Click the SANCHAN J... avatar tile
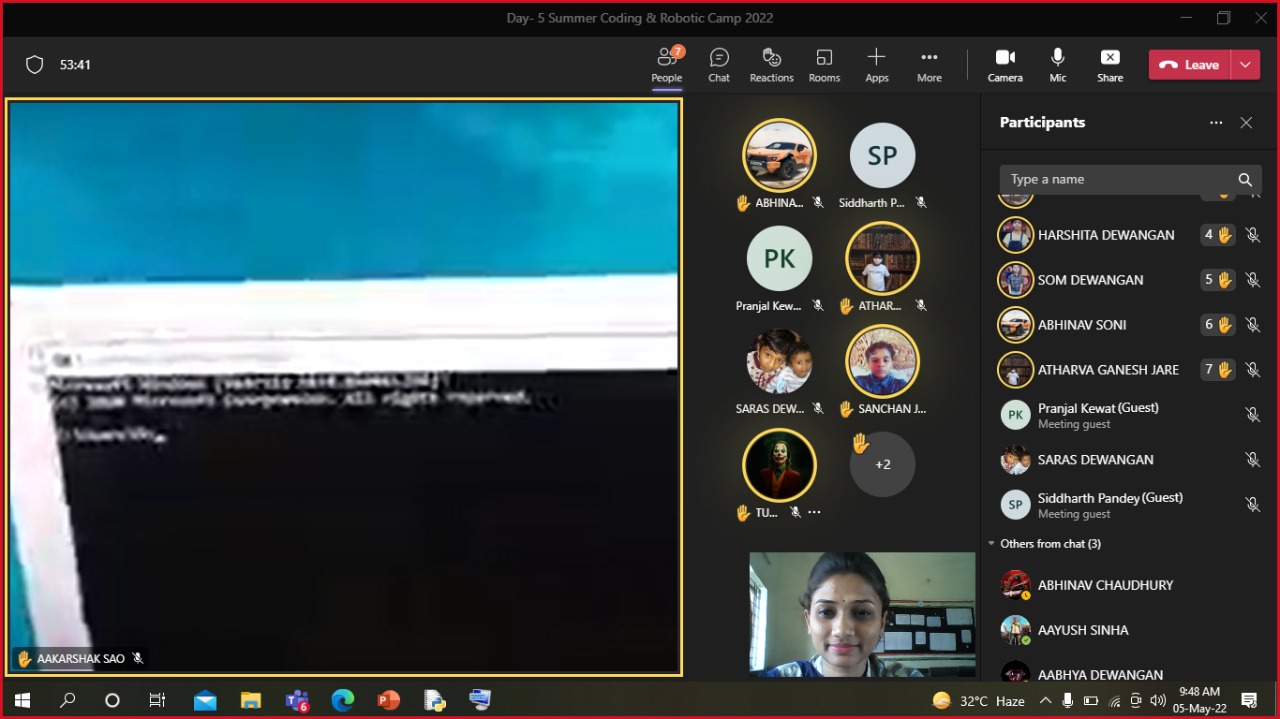Screen dimensions: 1280x719 point(882,362)
